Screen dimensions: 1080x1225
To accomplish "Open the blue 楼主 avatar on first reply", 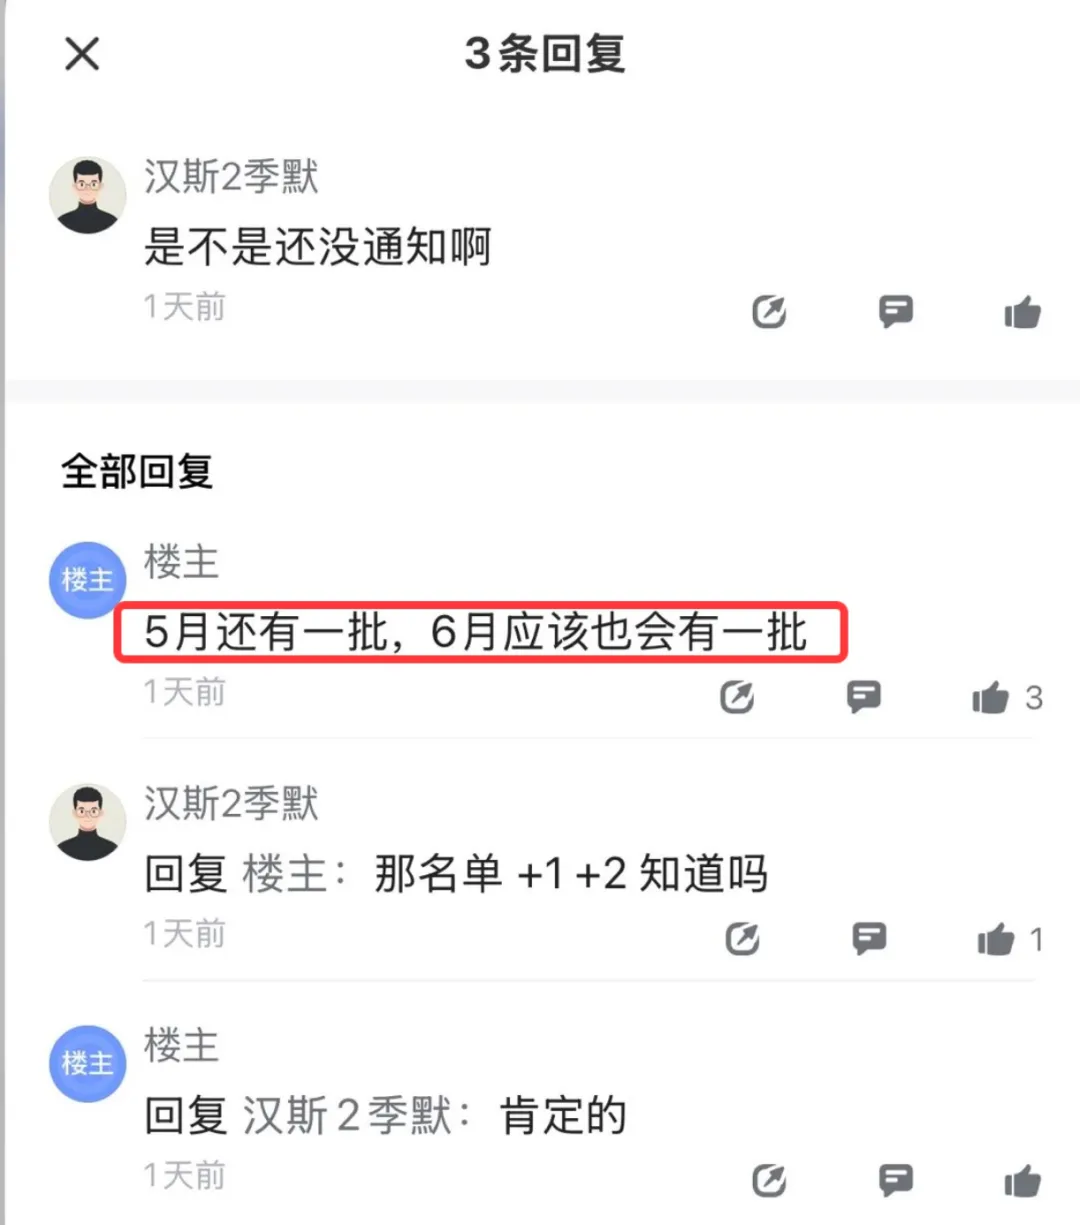I will (88, 580).
